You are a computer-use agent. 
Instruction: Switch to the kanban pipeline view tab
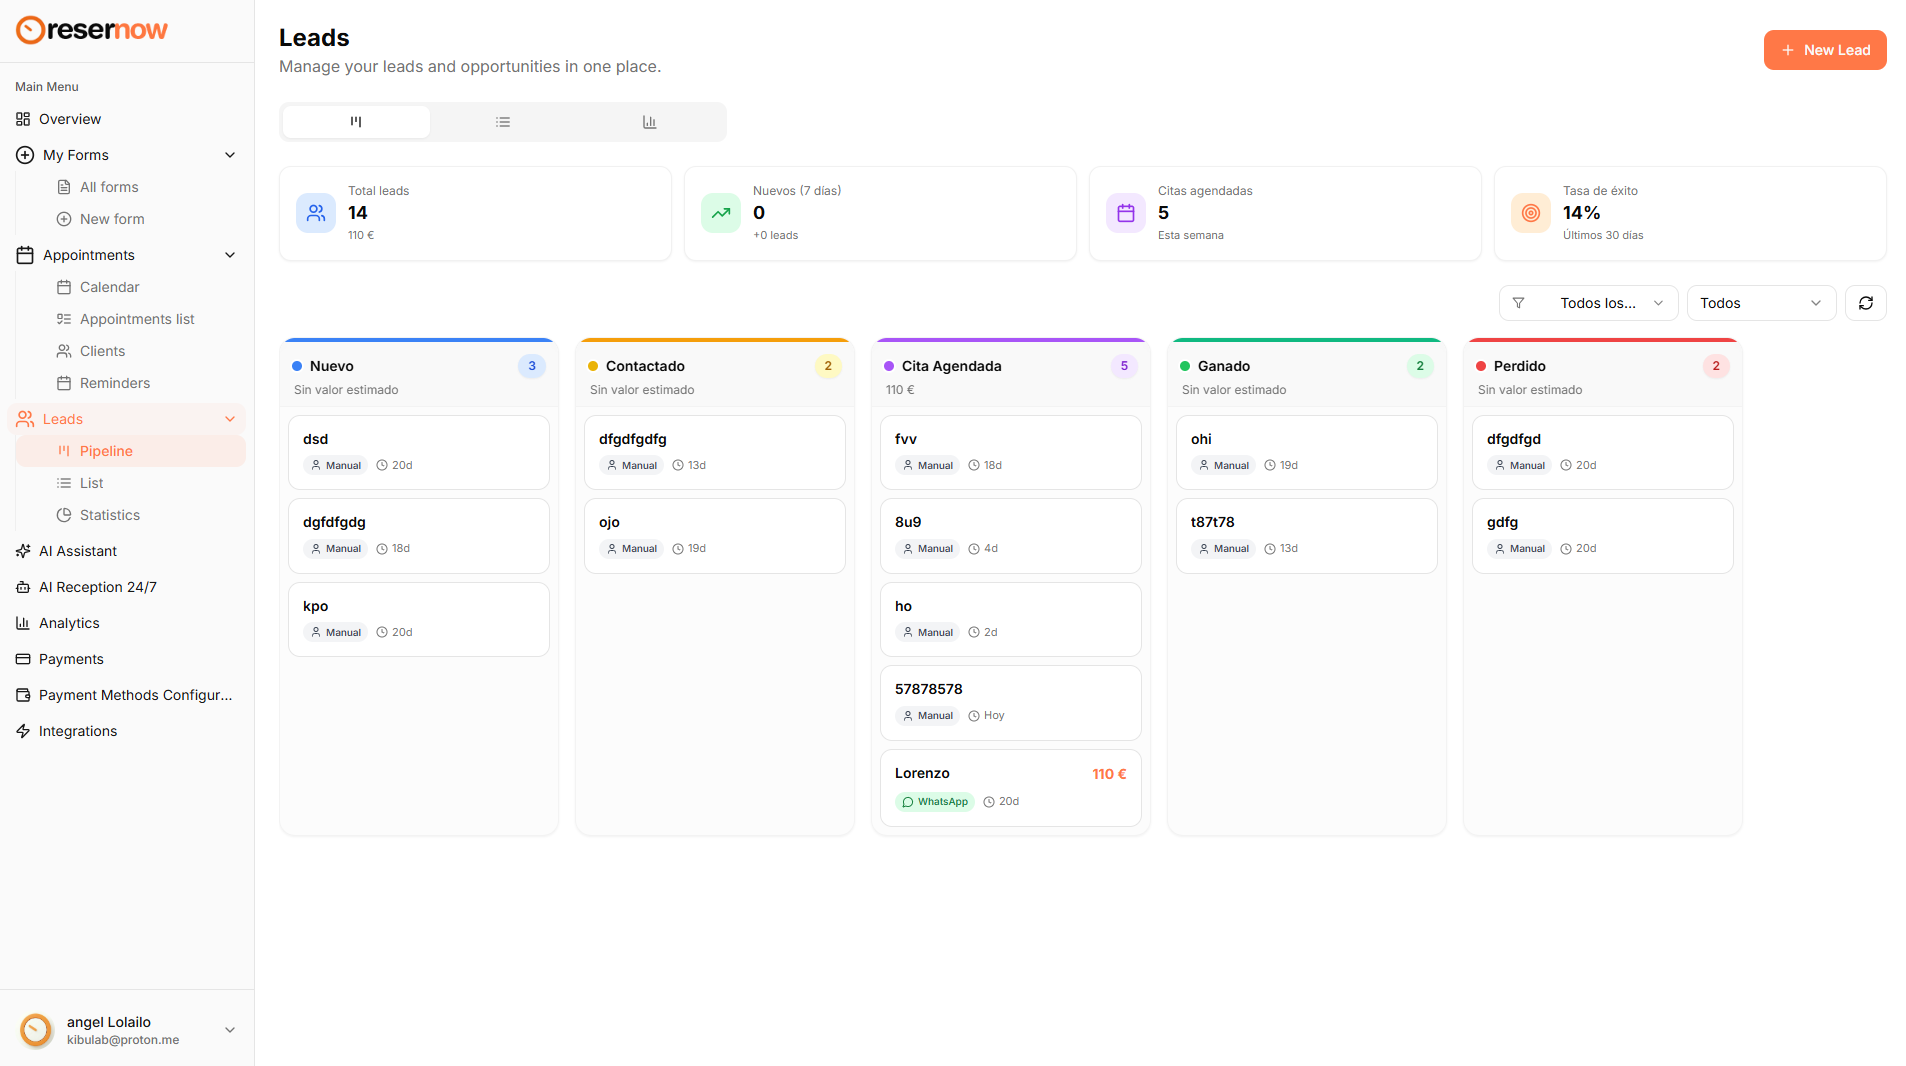[x=356, y=122]
